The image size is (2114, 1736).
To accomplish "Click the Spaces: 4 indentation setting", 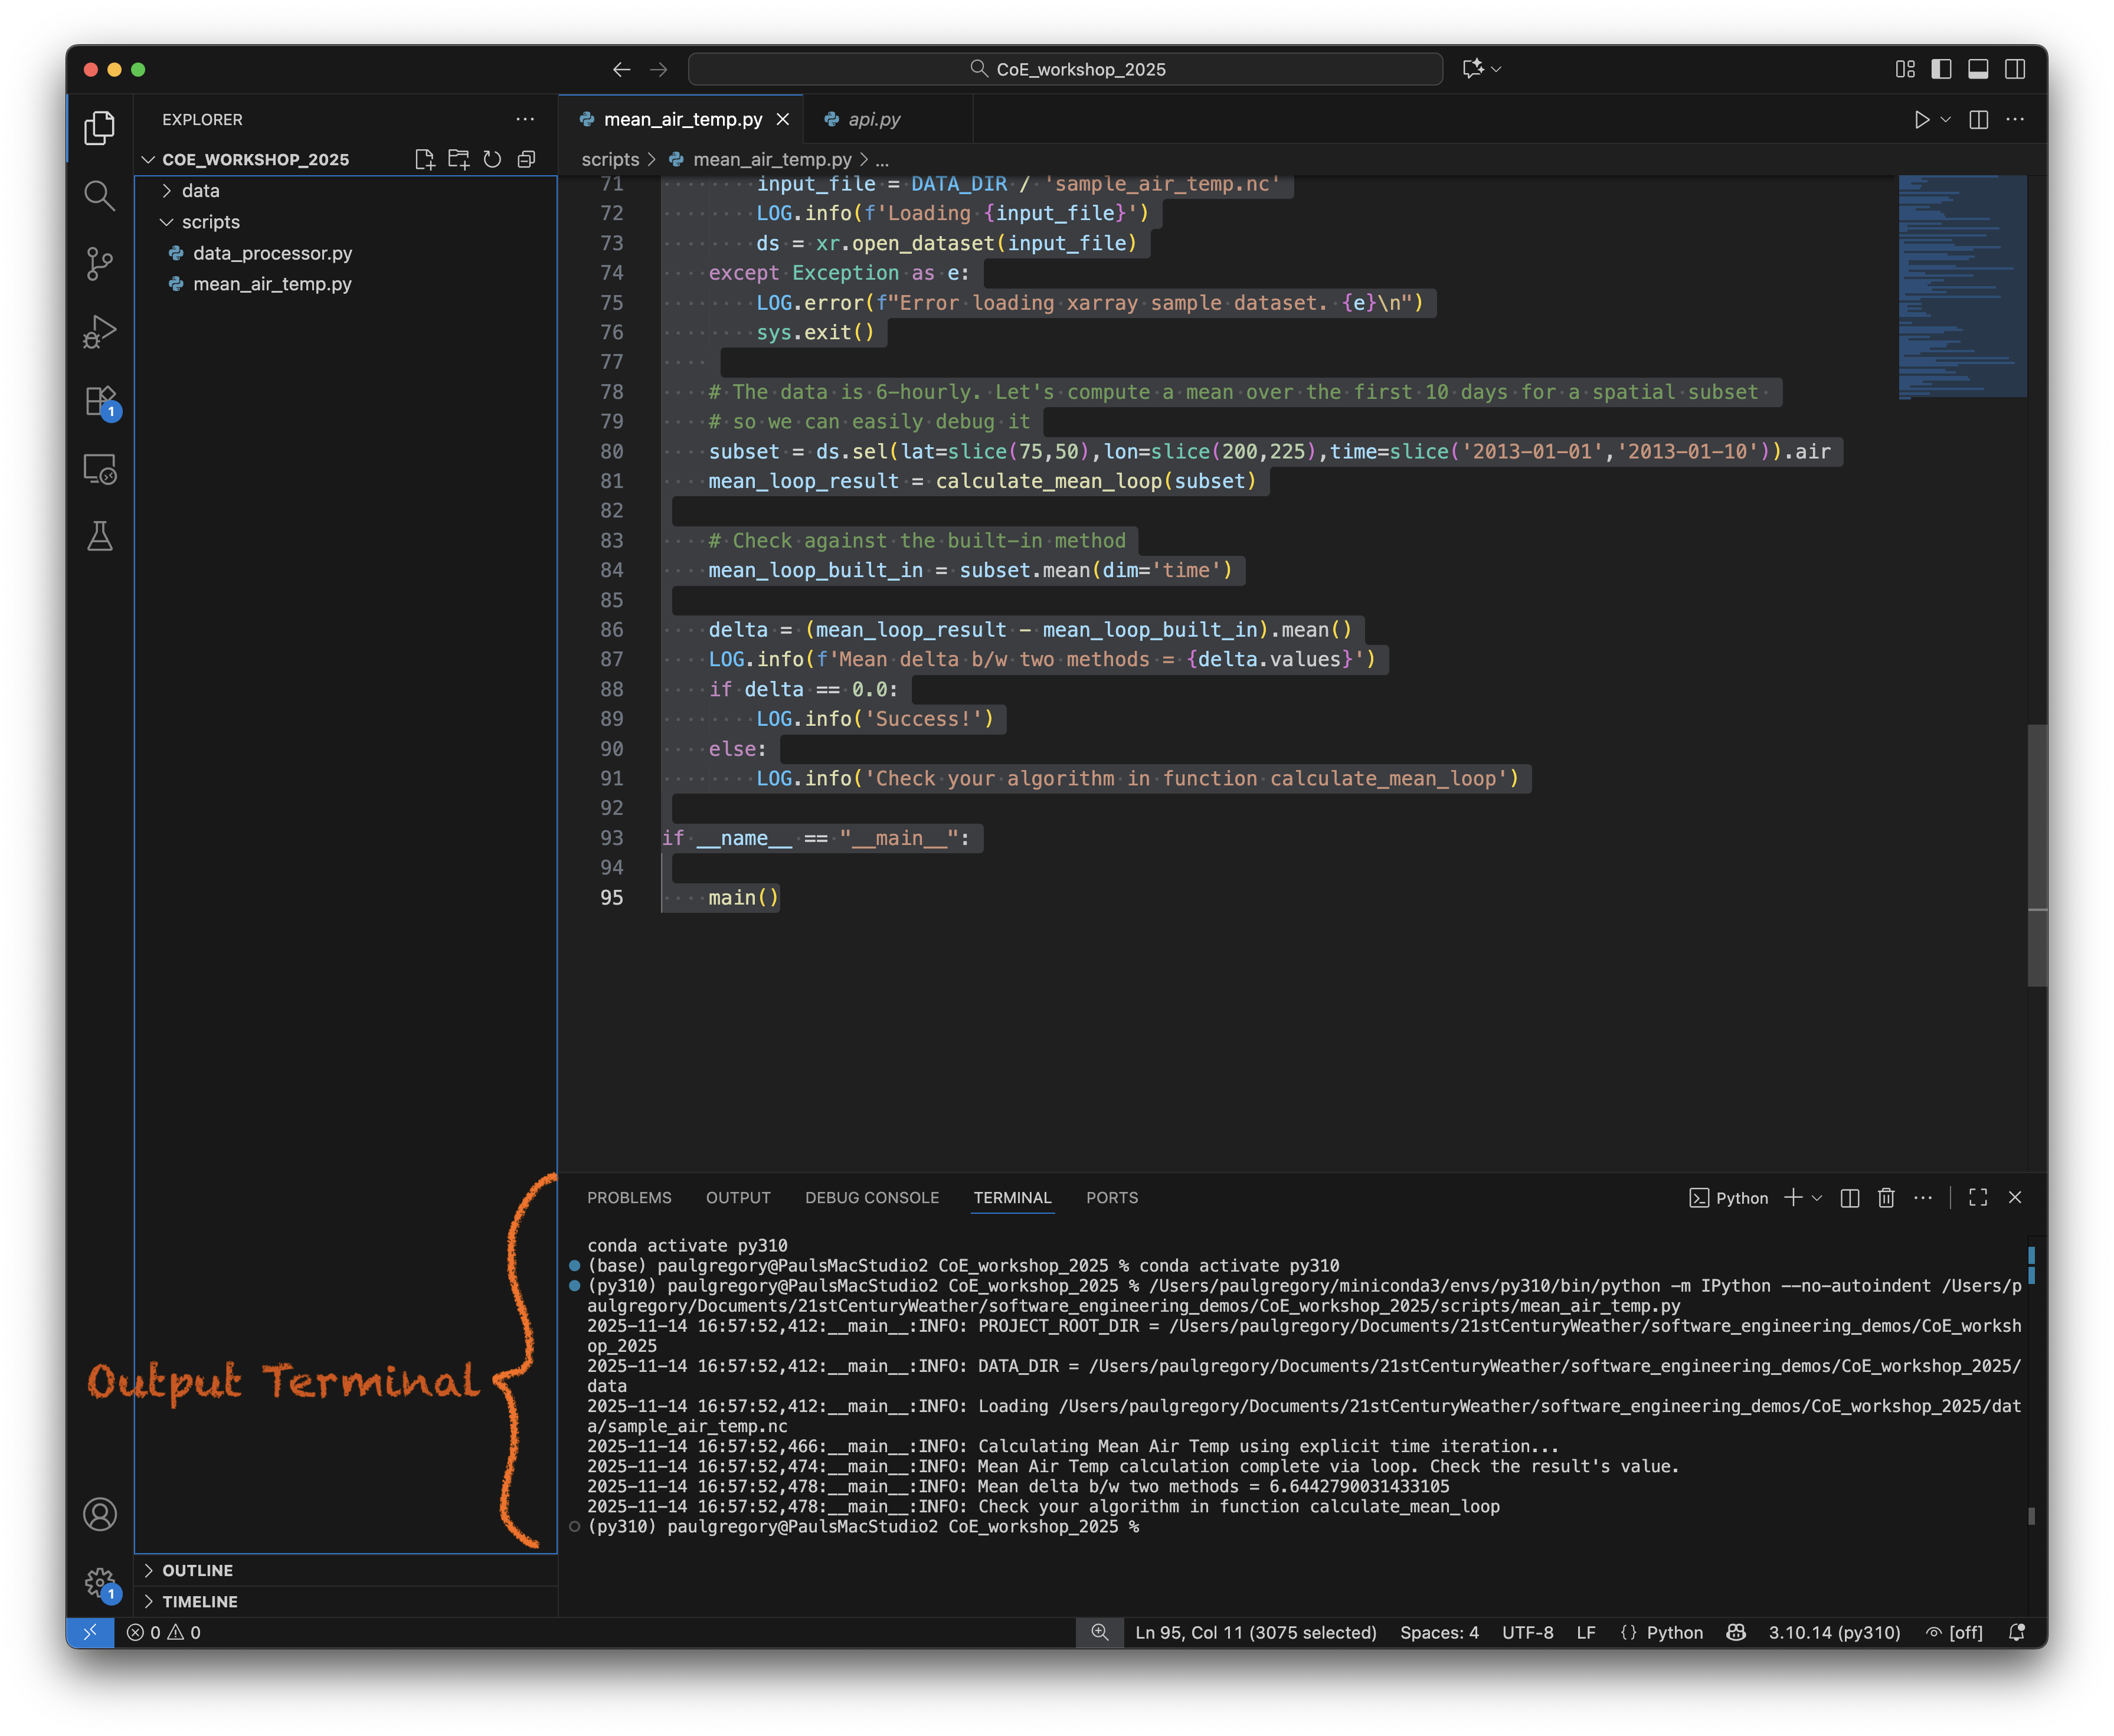I will pyautogui.click(x=1438, y=1633).
